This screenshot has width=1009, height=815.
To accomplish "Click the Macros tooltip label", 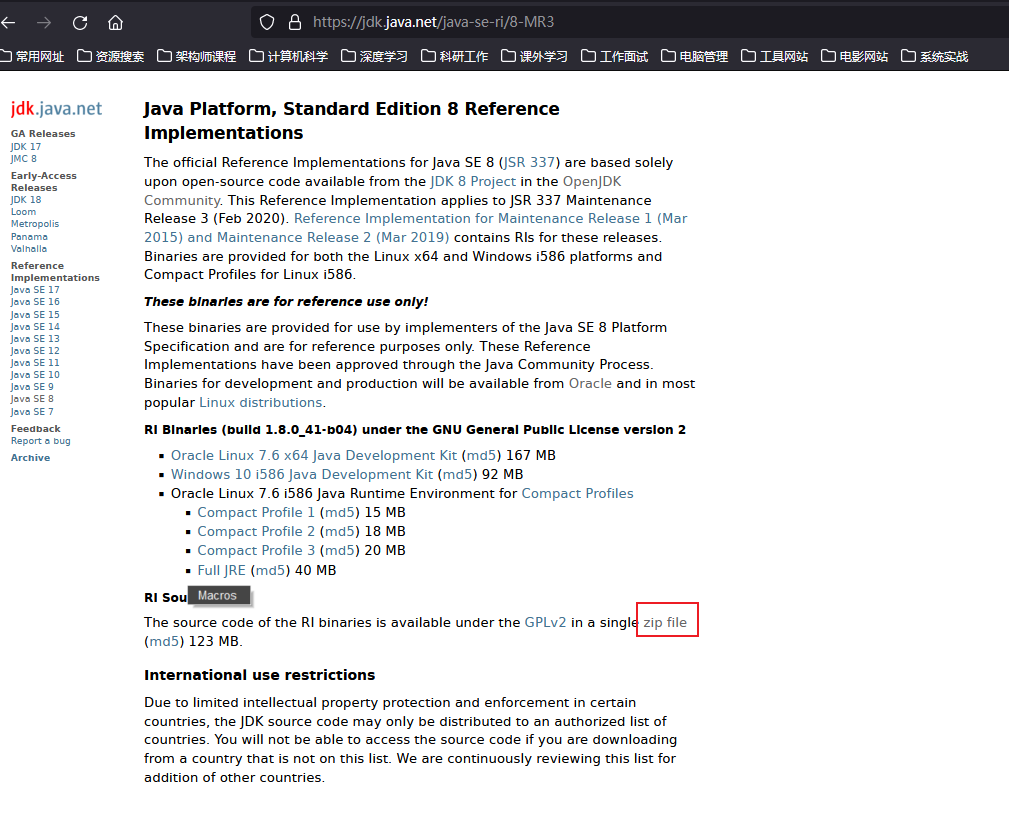I will point(218,596).
